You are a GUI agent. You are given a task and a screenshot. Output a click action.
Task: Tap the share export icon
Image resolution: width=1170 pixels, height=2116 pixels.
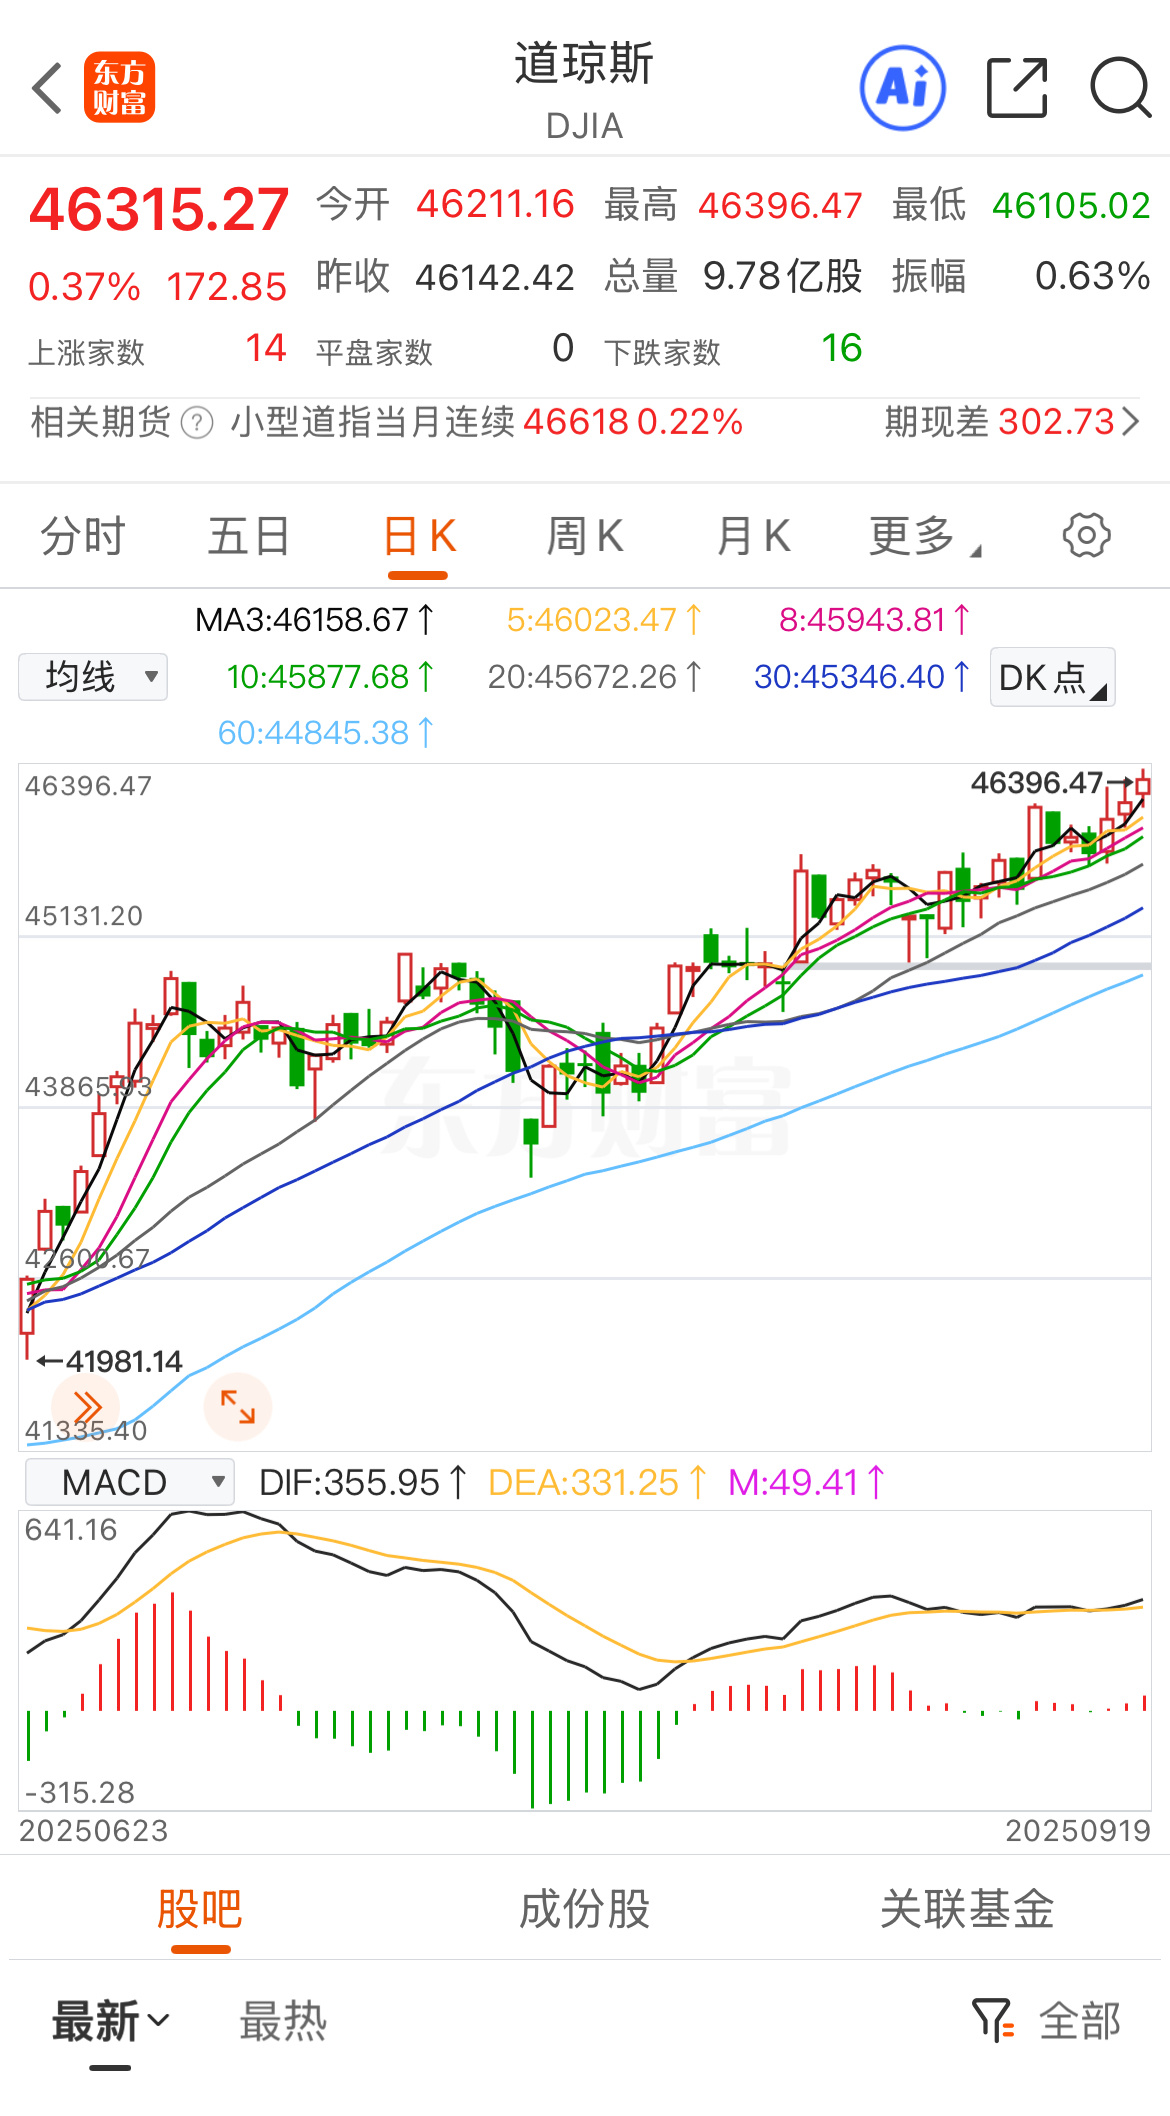click(x=1016, y=88)
